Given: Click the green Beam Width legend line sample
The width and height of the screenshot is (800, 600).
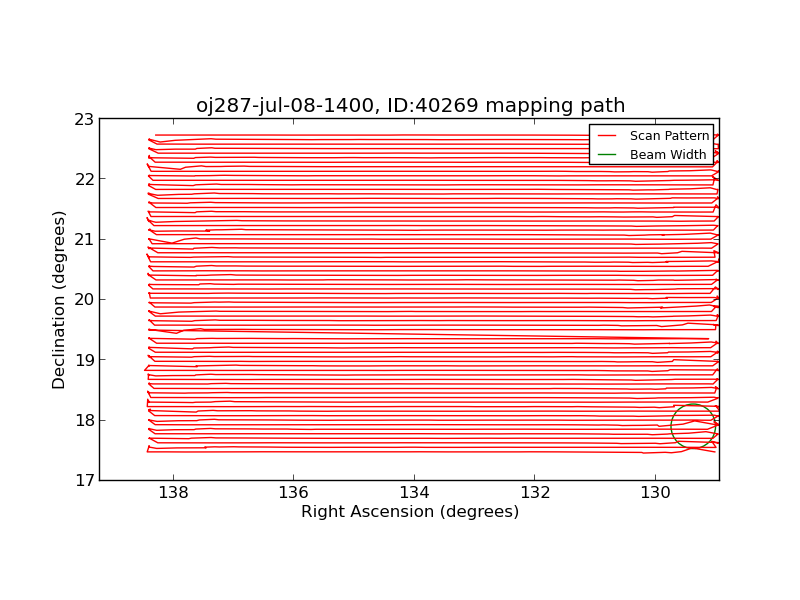Looking at the screenshot, I should click(607, 154).
